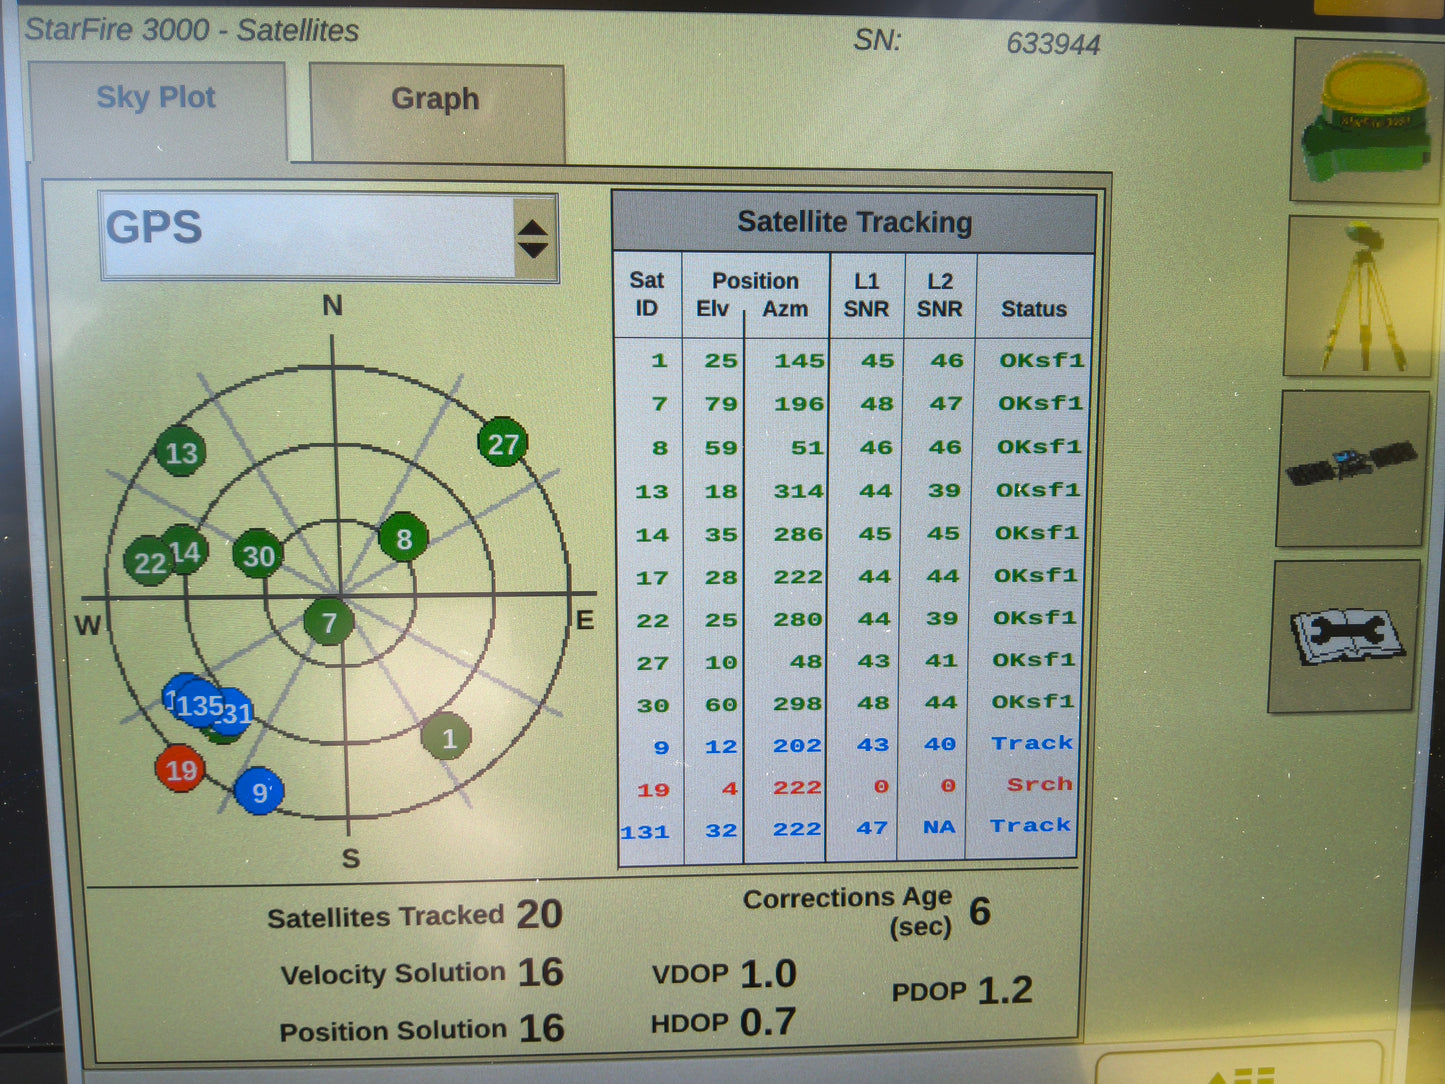Click the NA L2 SNR value for 131
This screenshot has height=1084, width=1445.
[939, 827]
